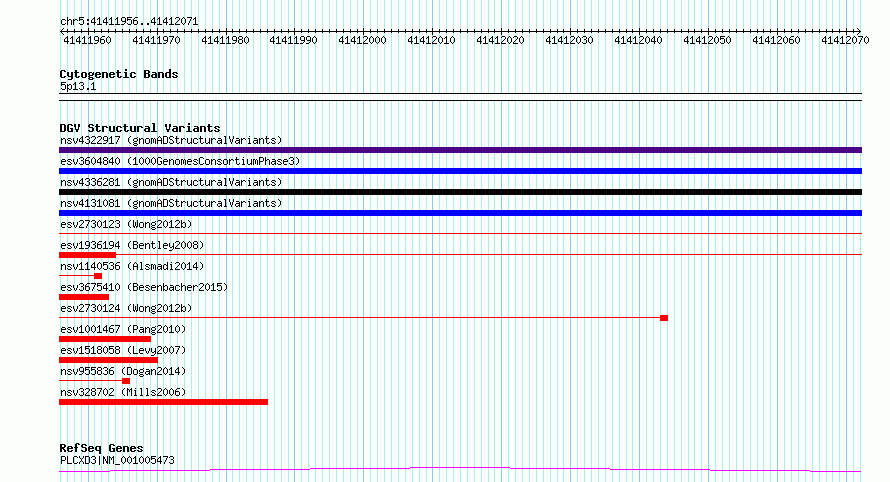
Task: Open the DGV Structural Variants track title
Action: coord(140,128)
